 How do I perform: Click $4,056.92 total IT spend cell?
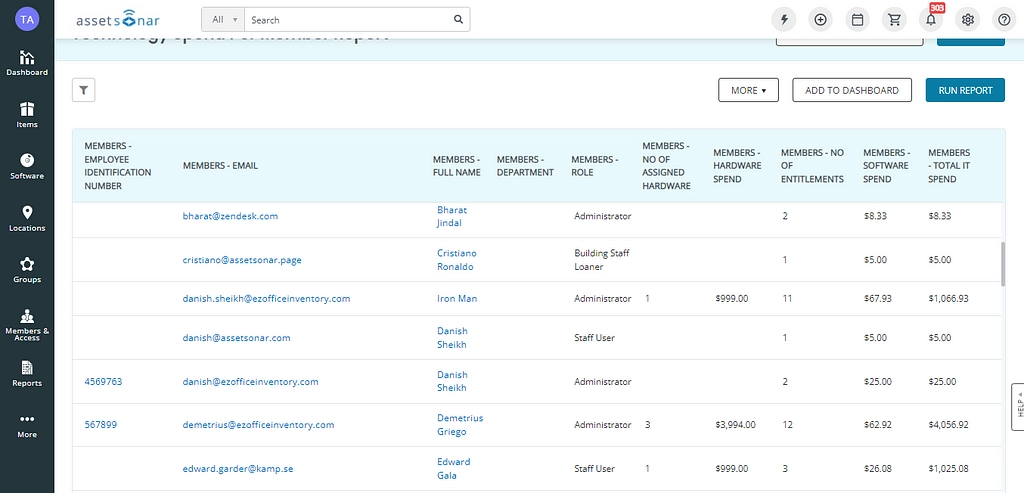point(948,425)
